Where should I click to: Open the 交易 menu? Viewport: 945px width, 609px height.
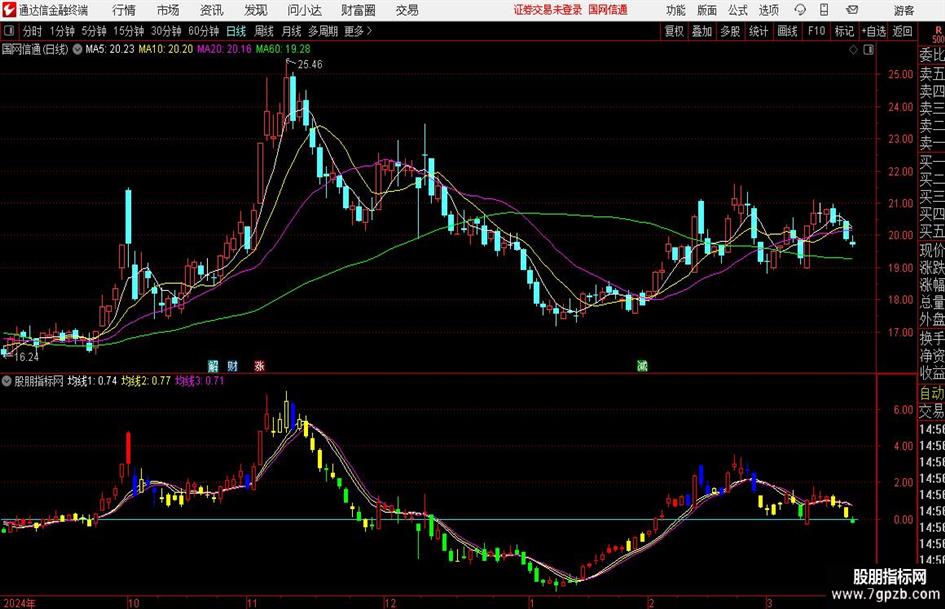[x=407, y=10]
